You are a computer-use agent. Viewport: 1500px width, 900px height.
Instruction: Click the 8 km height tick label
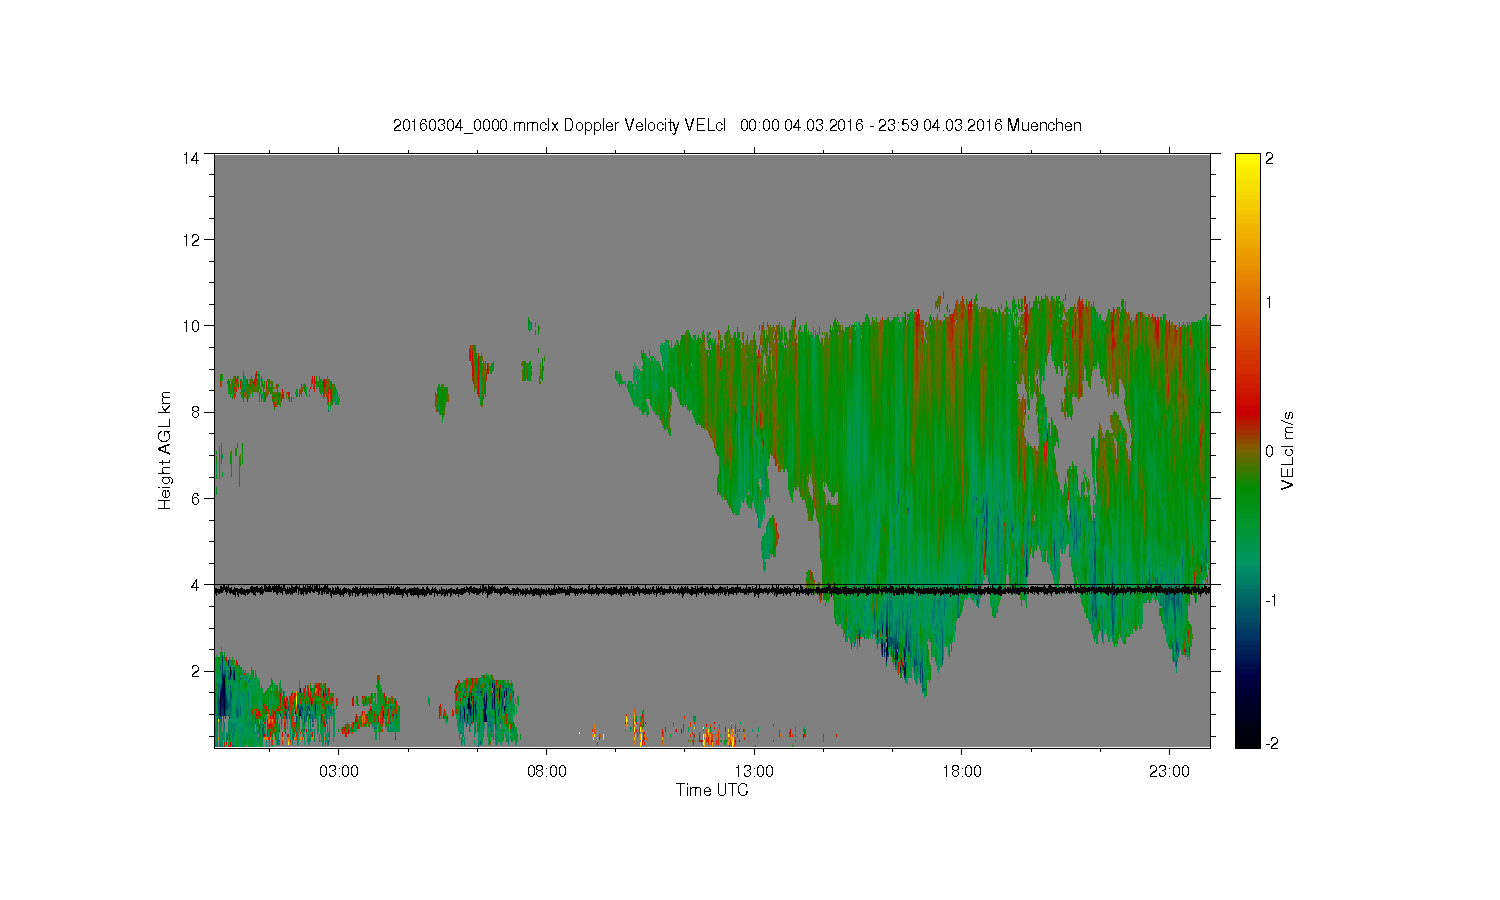pos(195,412)
